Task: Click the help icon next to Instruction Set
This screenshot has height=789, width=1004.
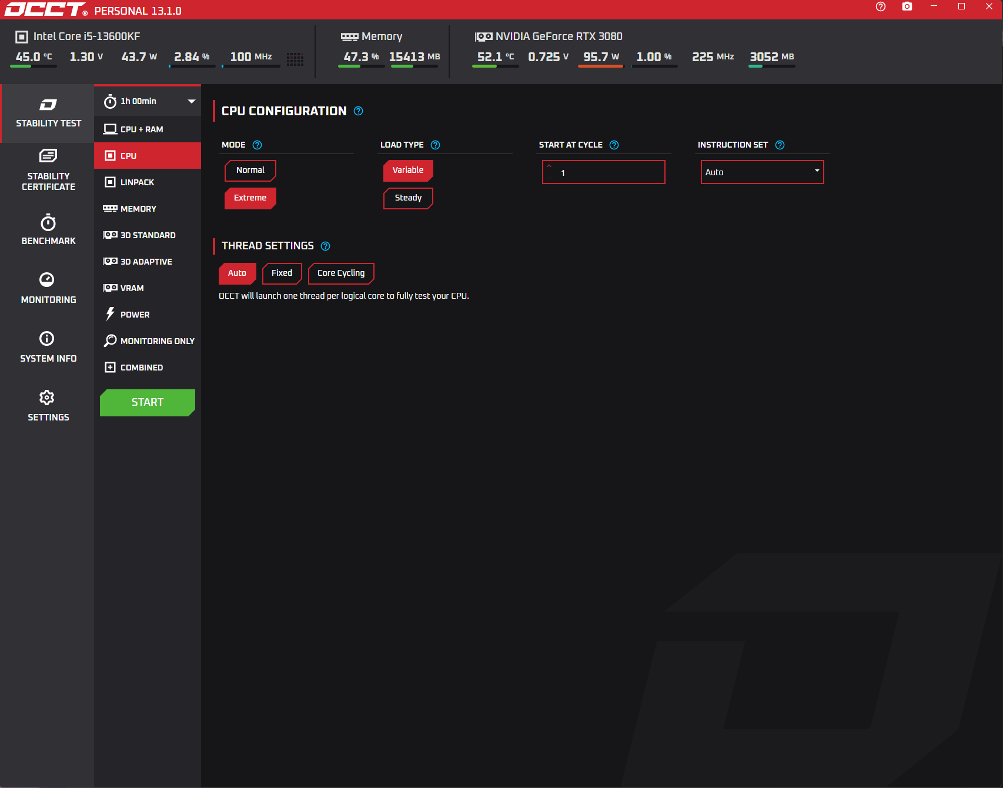Action: (x=779, y=145)
